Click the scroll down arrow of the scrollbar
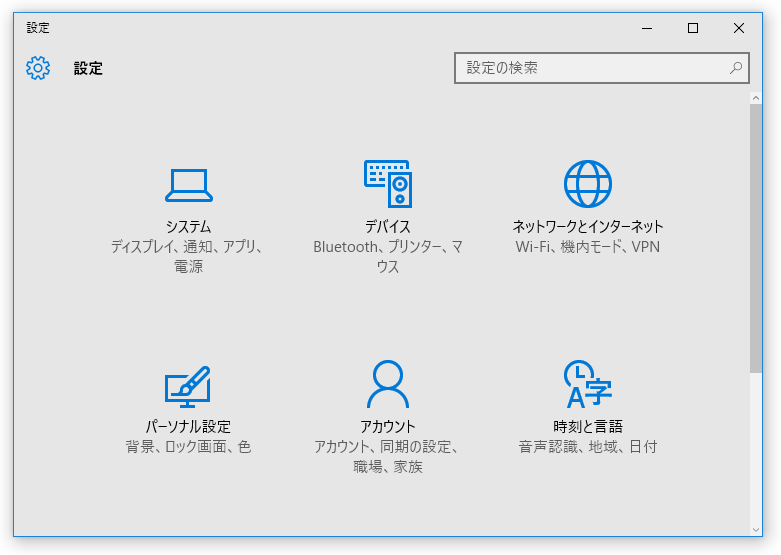The image size is (781, 555). 756,530
